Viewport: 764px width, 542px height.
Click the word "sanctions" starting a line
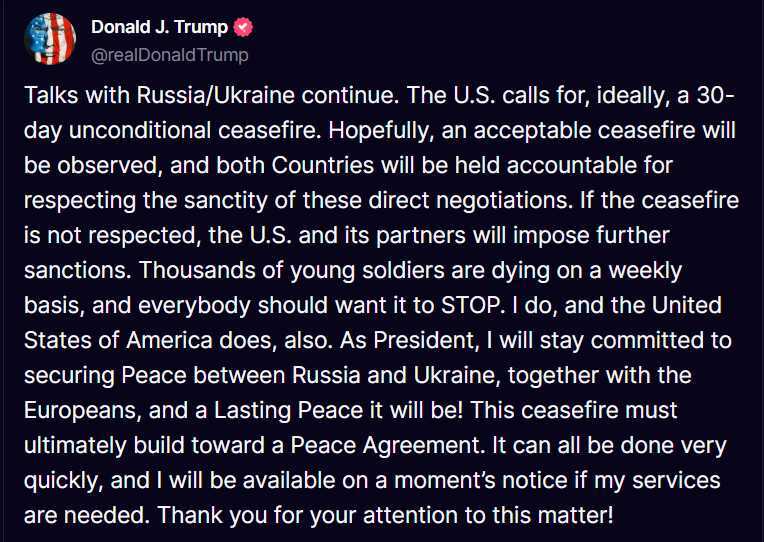75,271
